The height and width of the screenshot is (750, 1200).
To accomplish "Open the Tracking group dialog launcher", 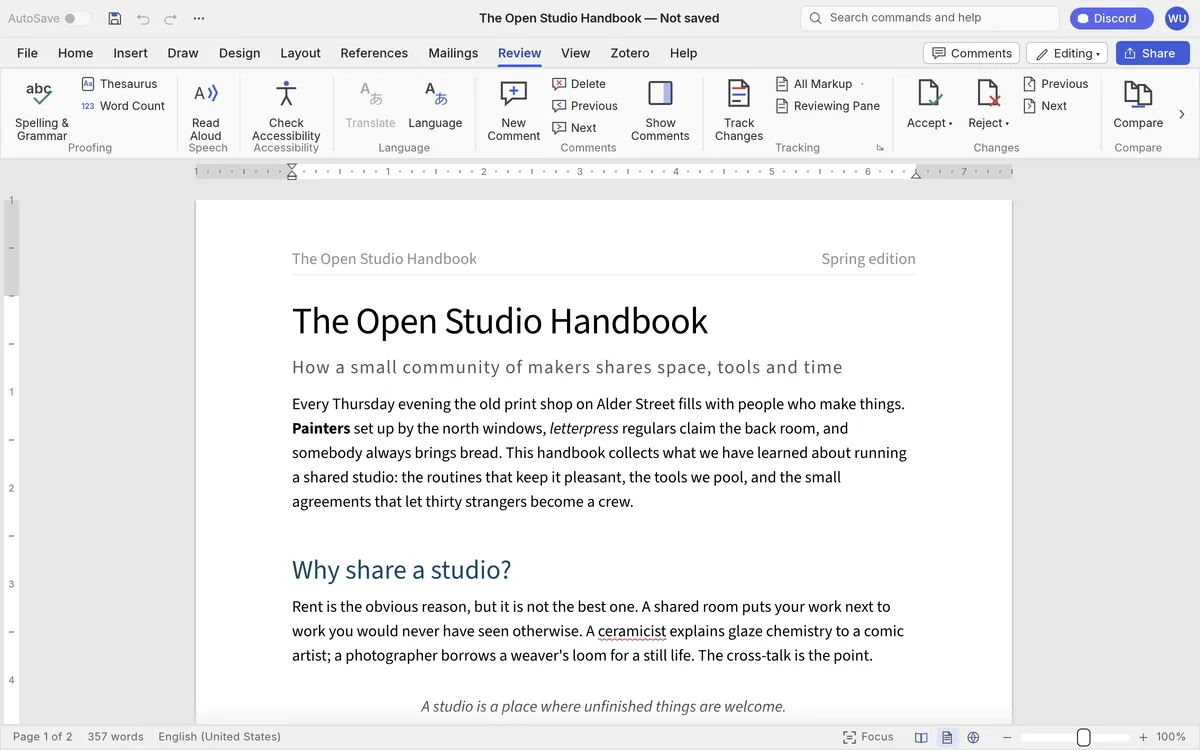I will (880, 148).
